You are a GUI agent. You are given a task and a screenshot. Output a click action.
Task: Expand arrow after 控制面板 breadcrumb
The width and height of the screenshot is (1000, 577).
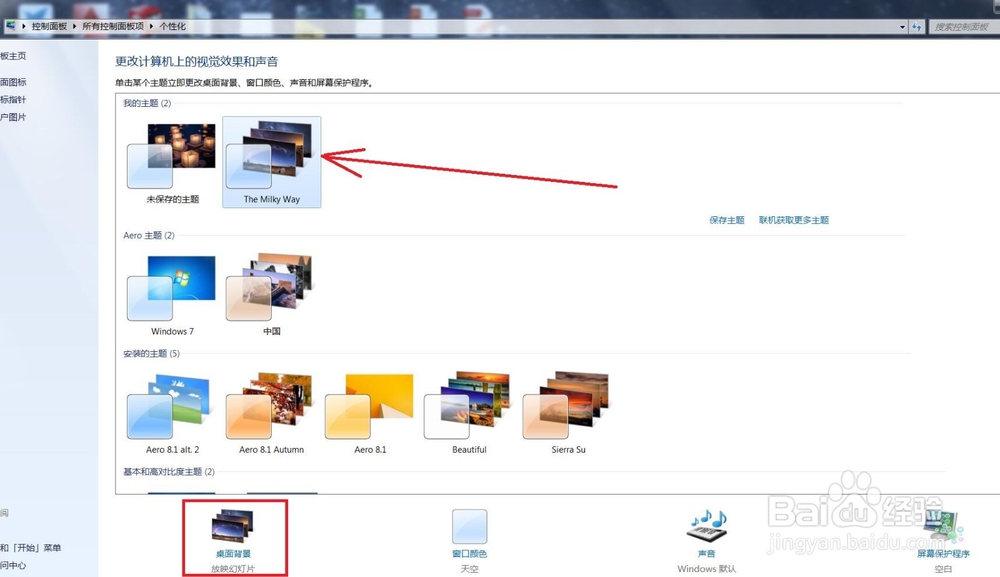click(75, 26)
